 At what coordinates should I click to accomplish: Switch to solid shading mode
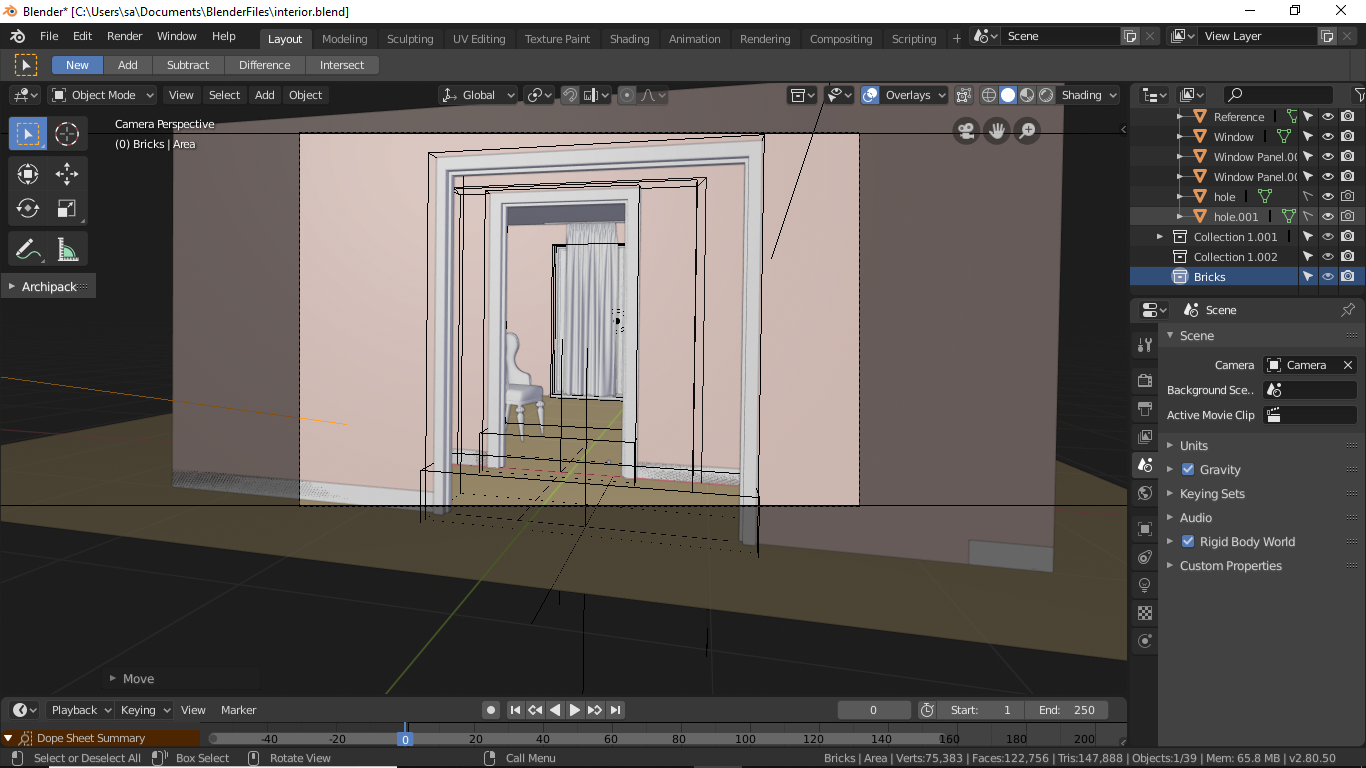click(1008, 95)
